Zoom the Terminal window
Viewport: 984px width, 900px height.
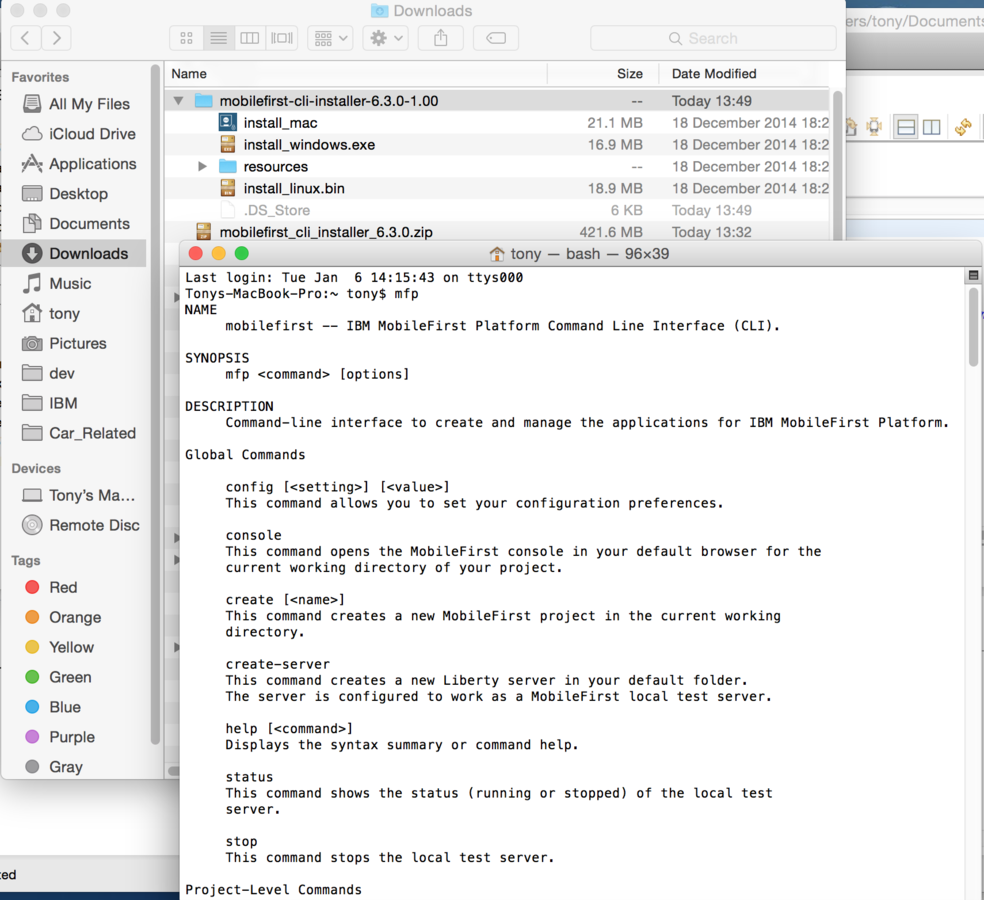pyautogui.click(x=242, y=254)
